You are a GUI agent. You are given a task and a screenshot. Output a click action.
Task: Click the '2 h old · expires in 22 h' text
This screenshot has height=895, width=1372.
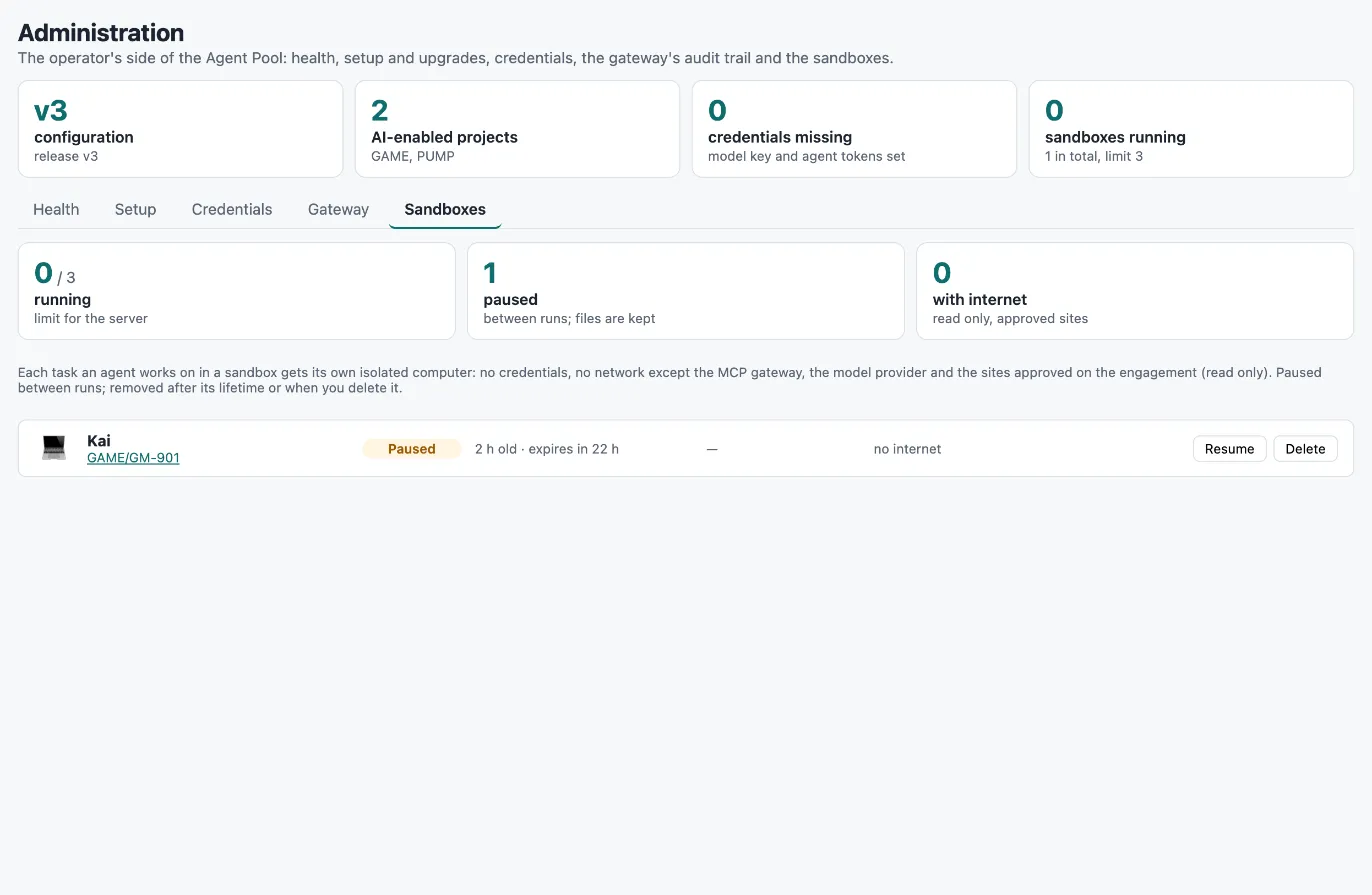coord(547,449)
